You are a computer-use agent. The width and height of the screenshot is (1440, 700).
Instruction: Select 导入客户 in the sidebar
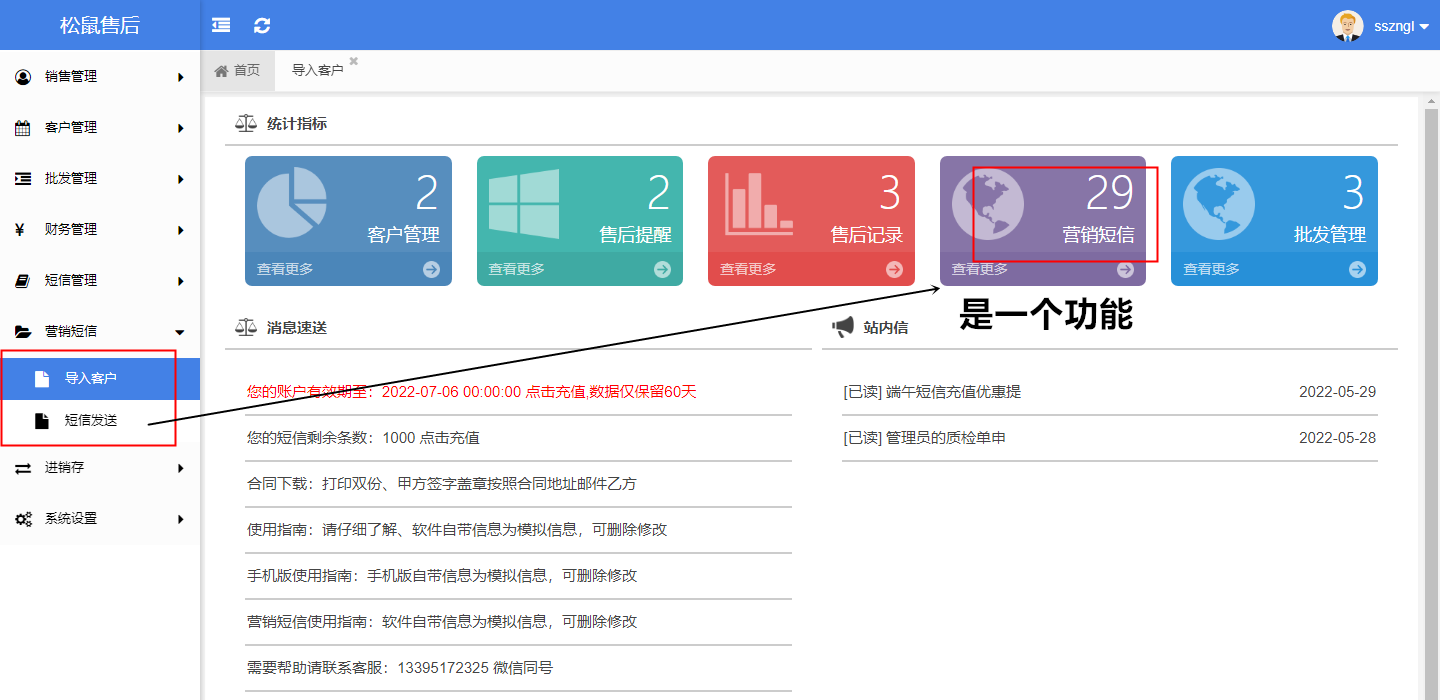(91, 379)
